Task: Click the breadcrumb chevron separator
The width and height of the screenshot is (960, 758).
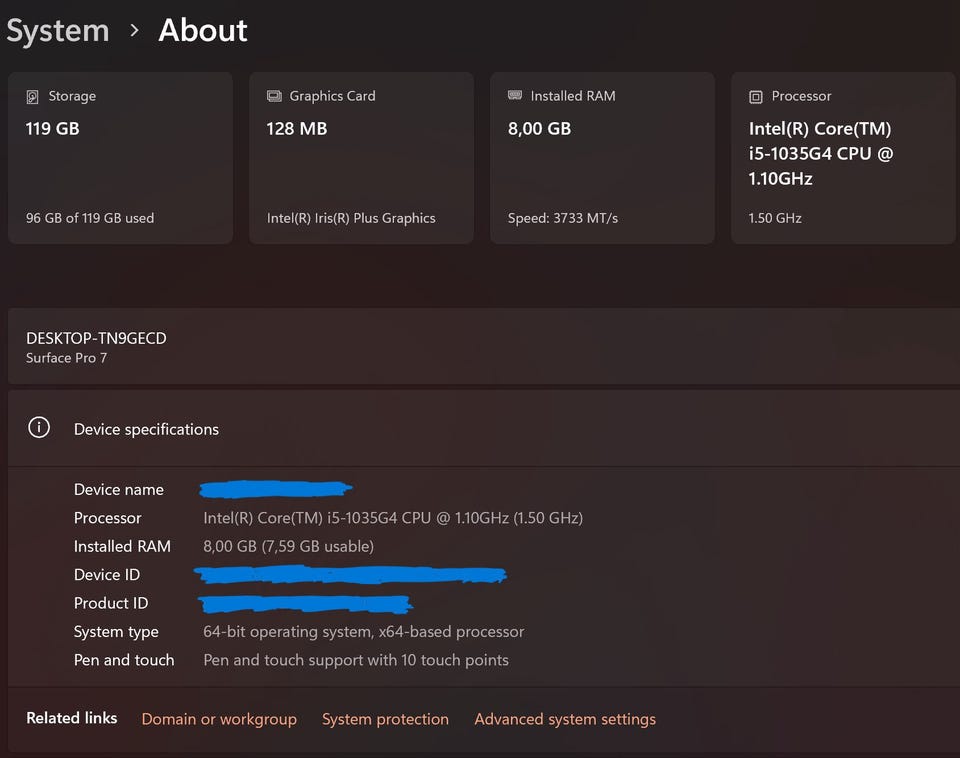Action: (135, 30)
